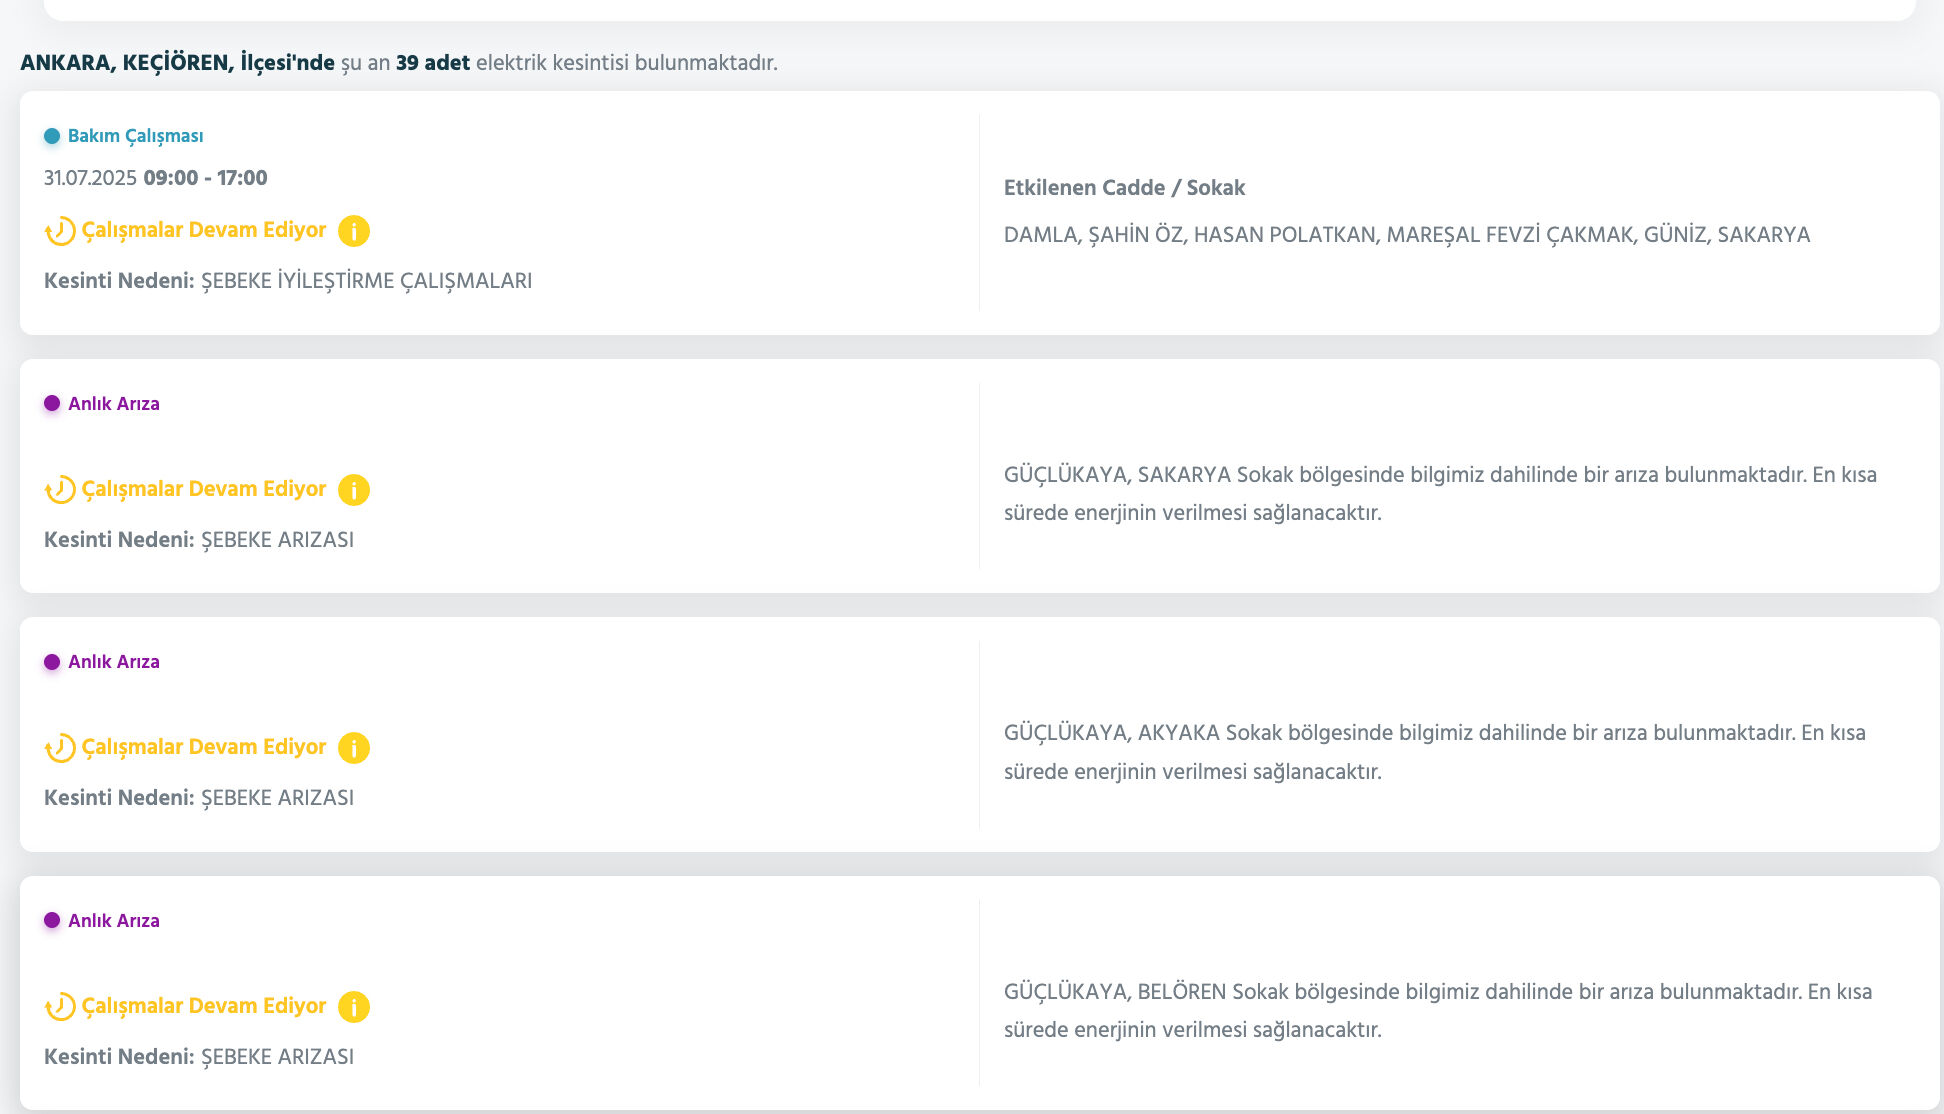The width and height of the screenshot is (1944, 1114).
Task: Click the Etkilenen Cadde / Sokak heading
Action: pos(1124,188)
